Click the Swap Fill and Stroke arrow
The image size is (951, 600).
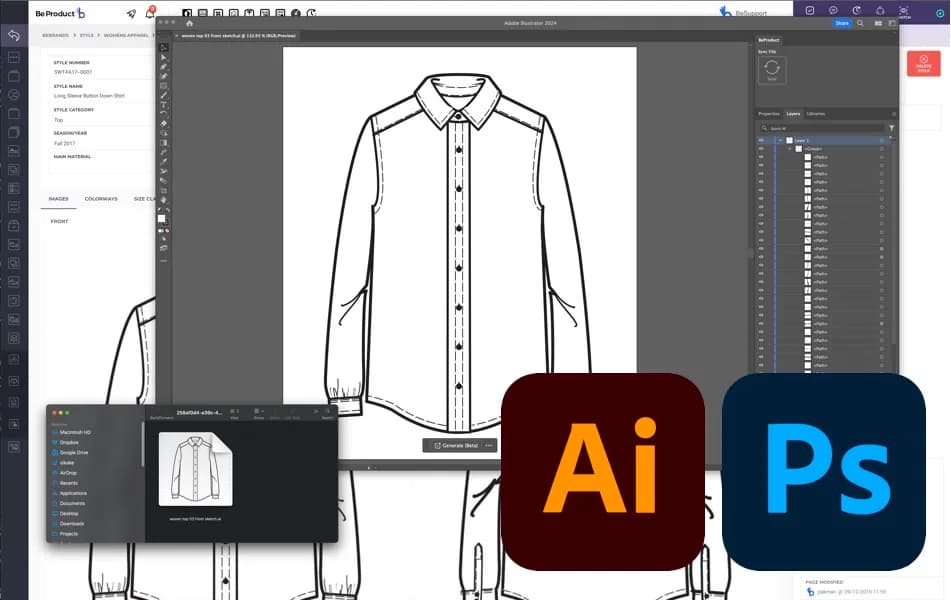167,210
